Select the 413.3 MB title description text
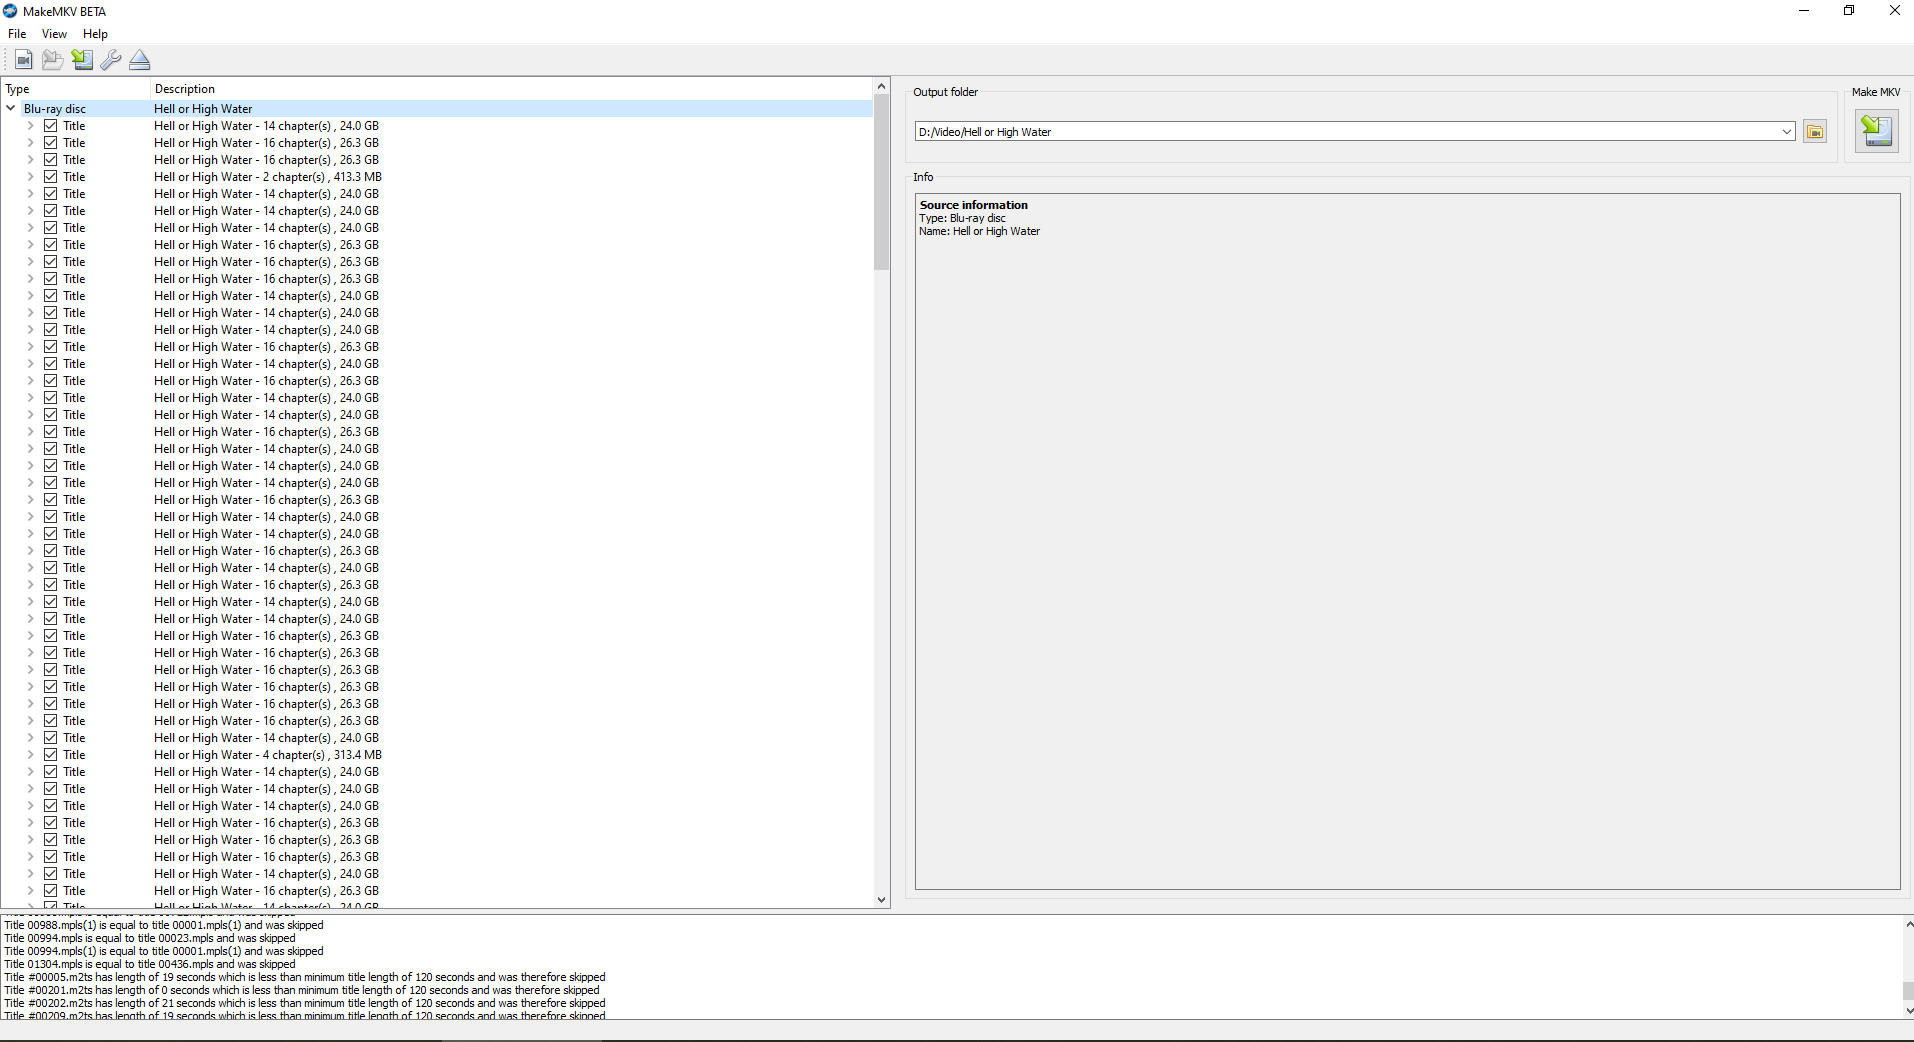Screen dimensions: 1914x1042 coord(268,177)
